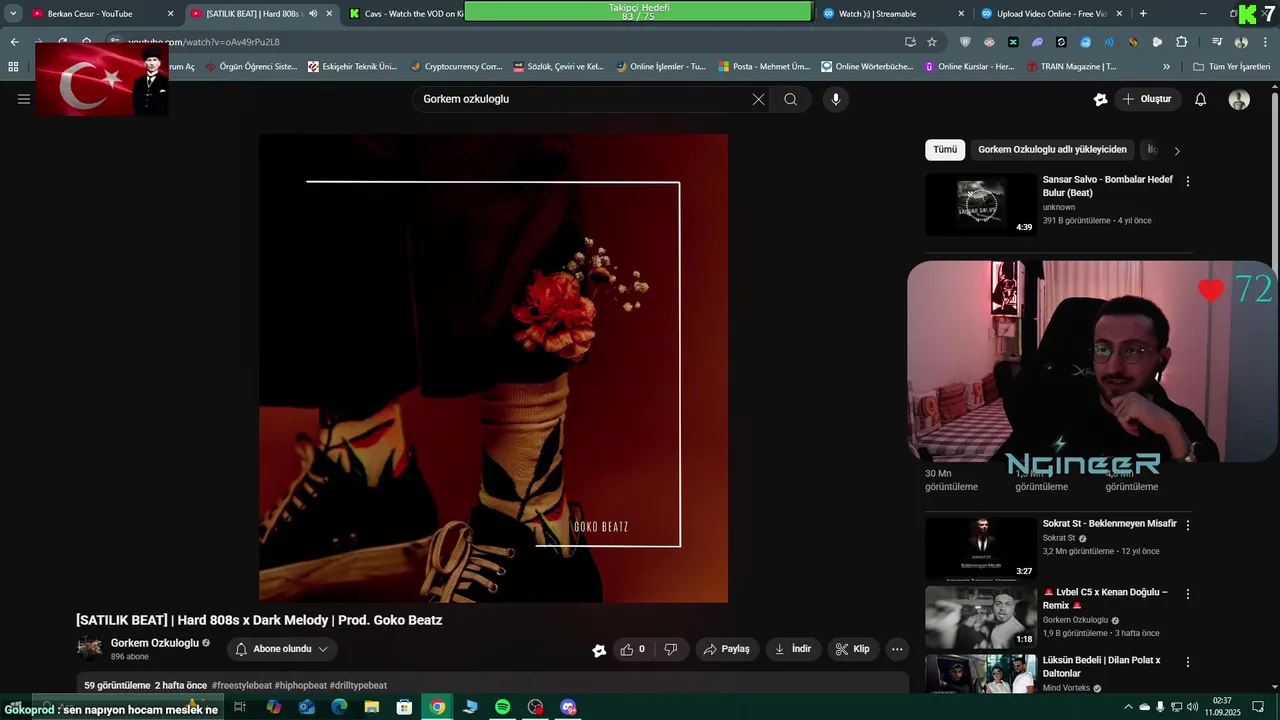Open TRAIN Magazine bookmark

click(x=1071, y=67)
